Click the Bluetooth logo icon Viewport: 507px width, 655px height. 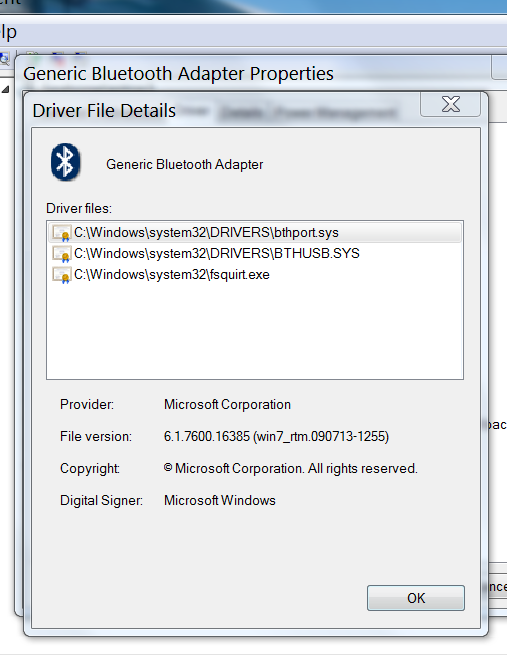point(65,162)
